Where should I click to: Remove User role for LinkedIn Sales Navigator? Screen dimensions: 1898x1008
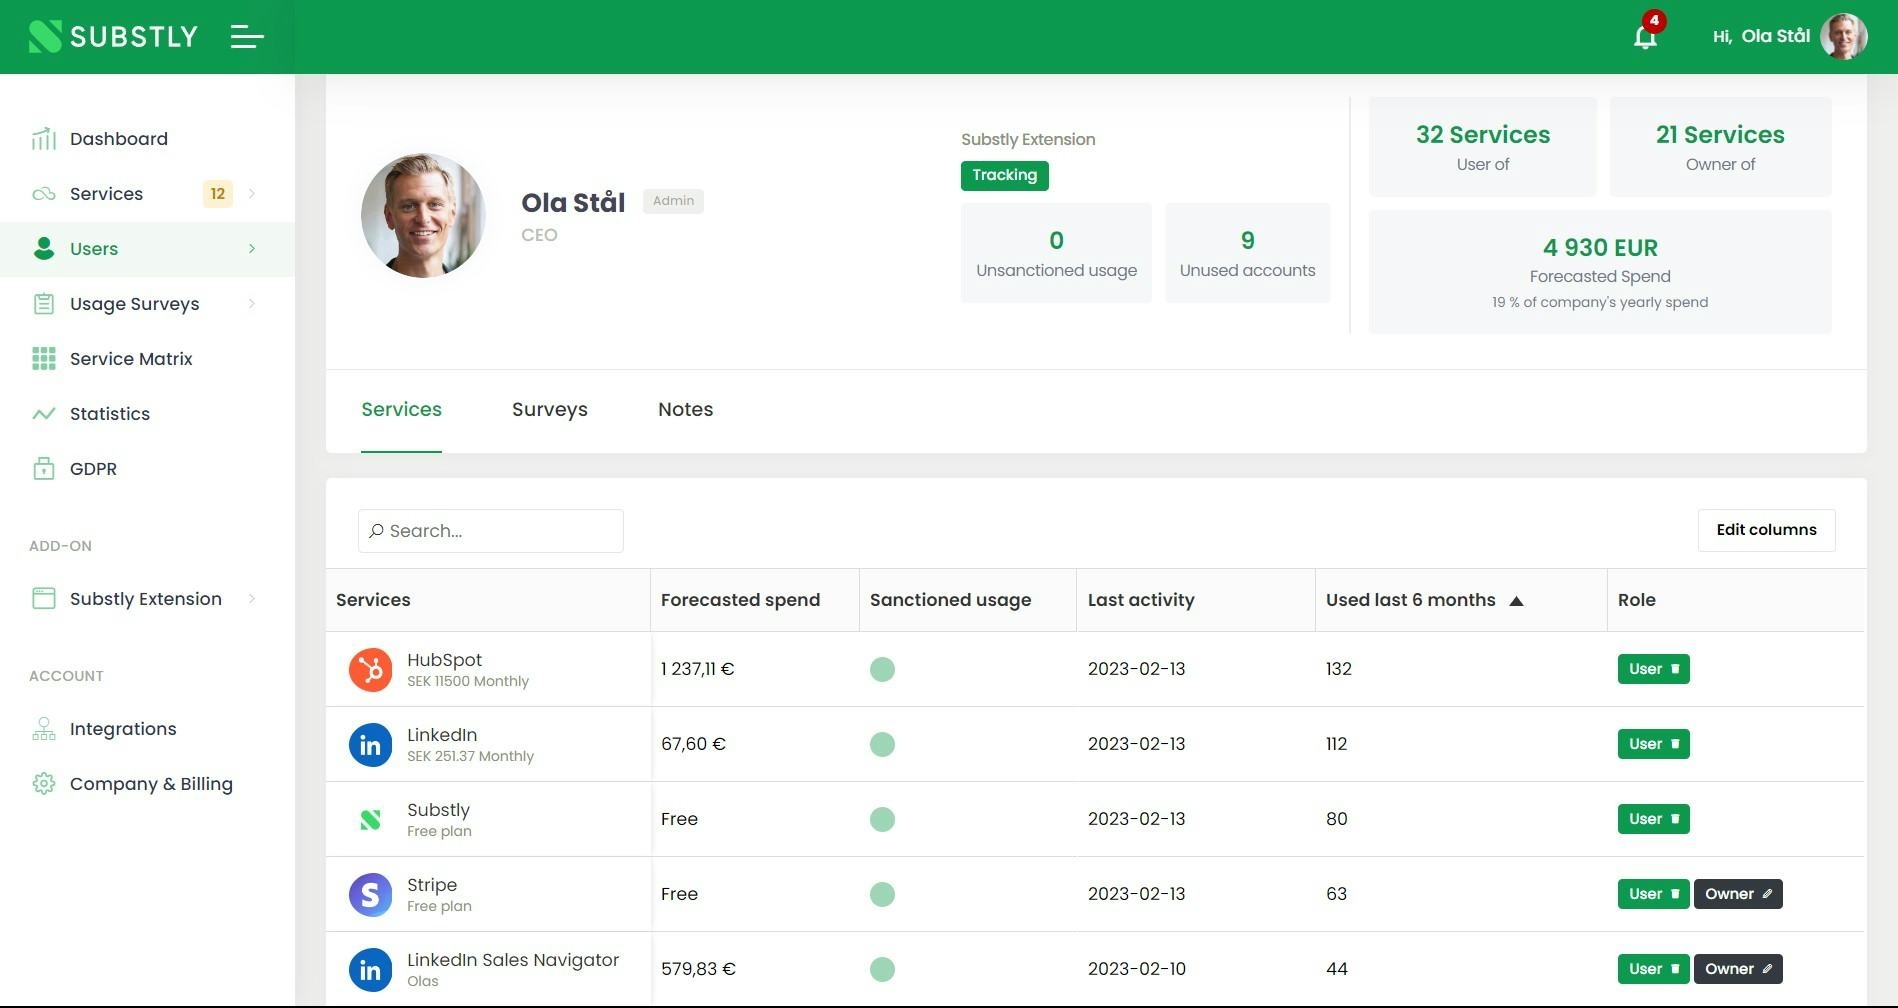[x=1675, y=969]
